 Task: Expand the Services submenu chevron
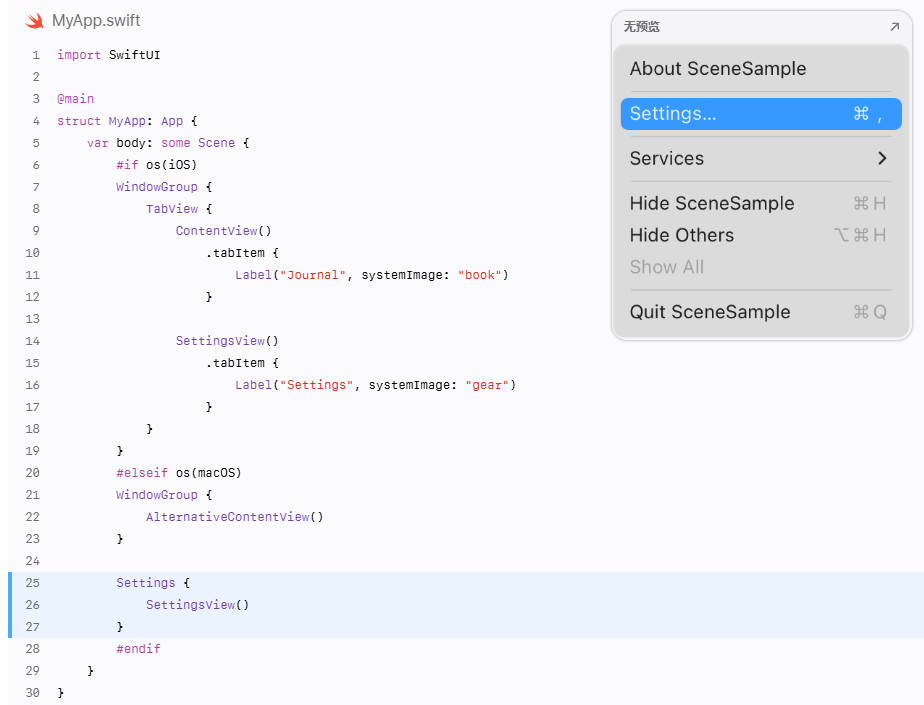[x=882, y=158]
